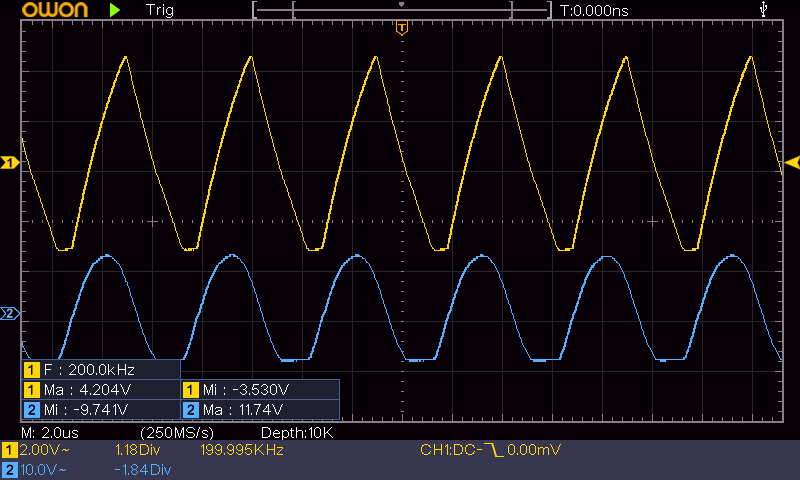Image resolution: width=800 pixels, height=480 pixels.
Task: Click the (250MS/s) sample rate readout
Action: 177,433
